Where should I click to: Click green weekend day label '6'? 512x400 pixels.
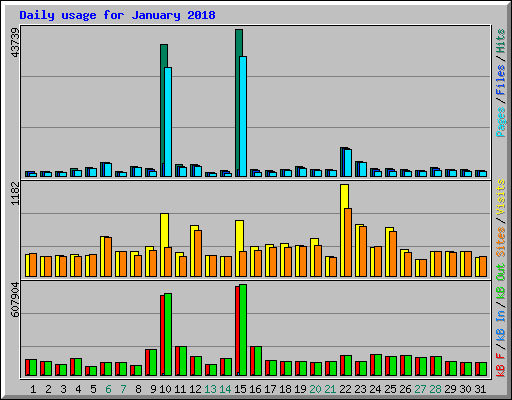tap(108, 389)
